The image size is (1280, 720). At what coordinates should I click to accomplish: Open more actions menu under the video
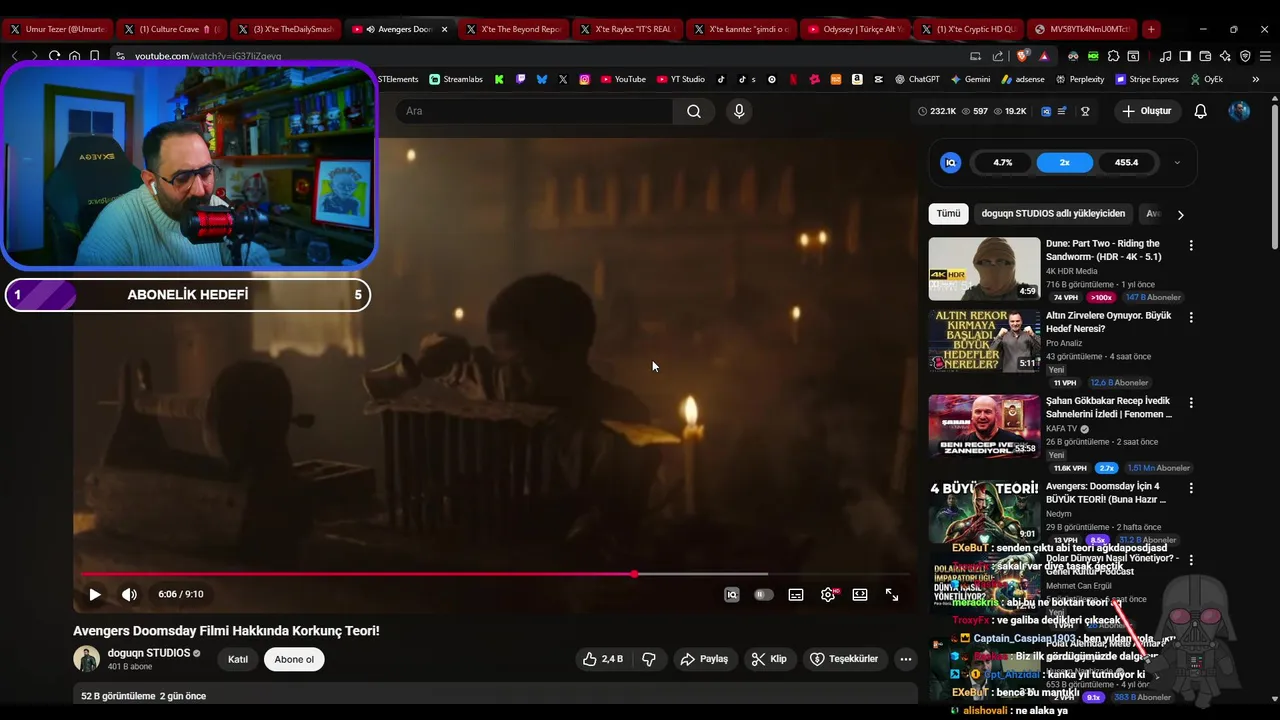point(906,659)
